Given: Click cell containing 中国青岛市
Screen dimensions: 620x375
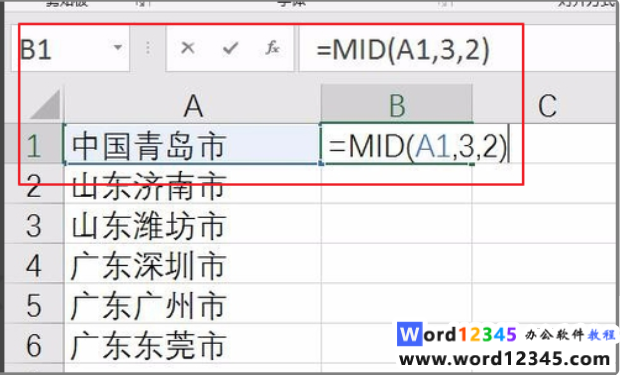Looking at the screenshot, I should tap(193, 144).
